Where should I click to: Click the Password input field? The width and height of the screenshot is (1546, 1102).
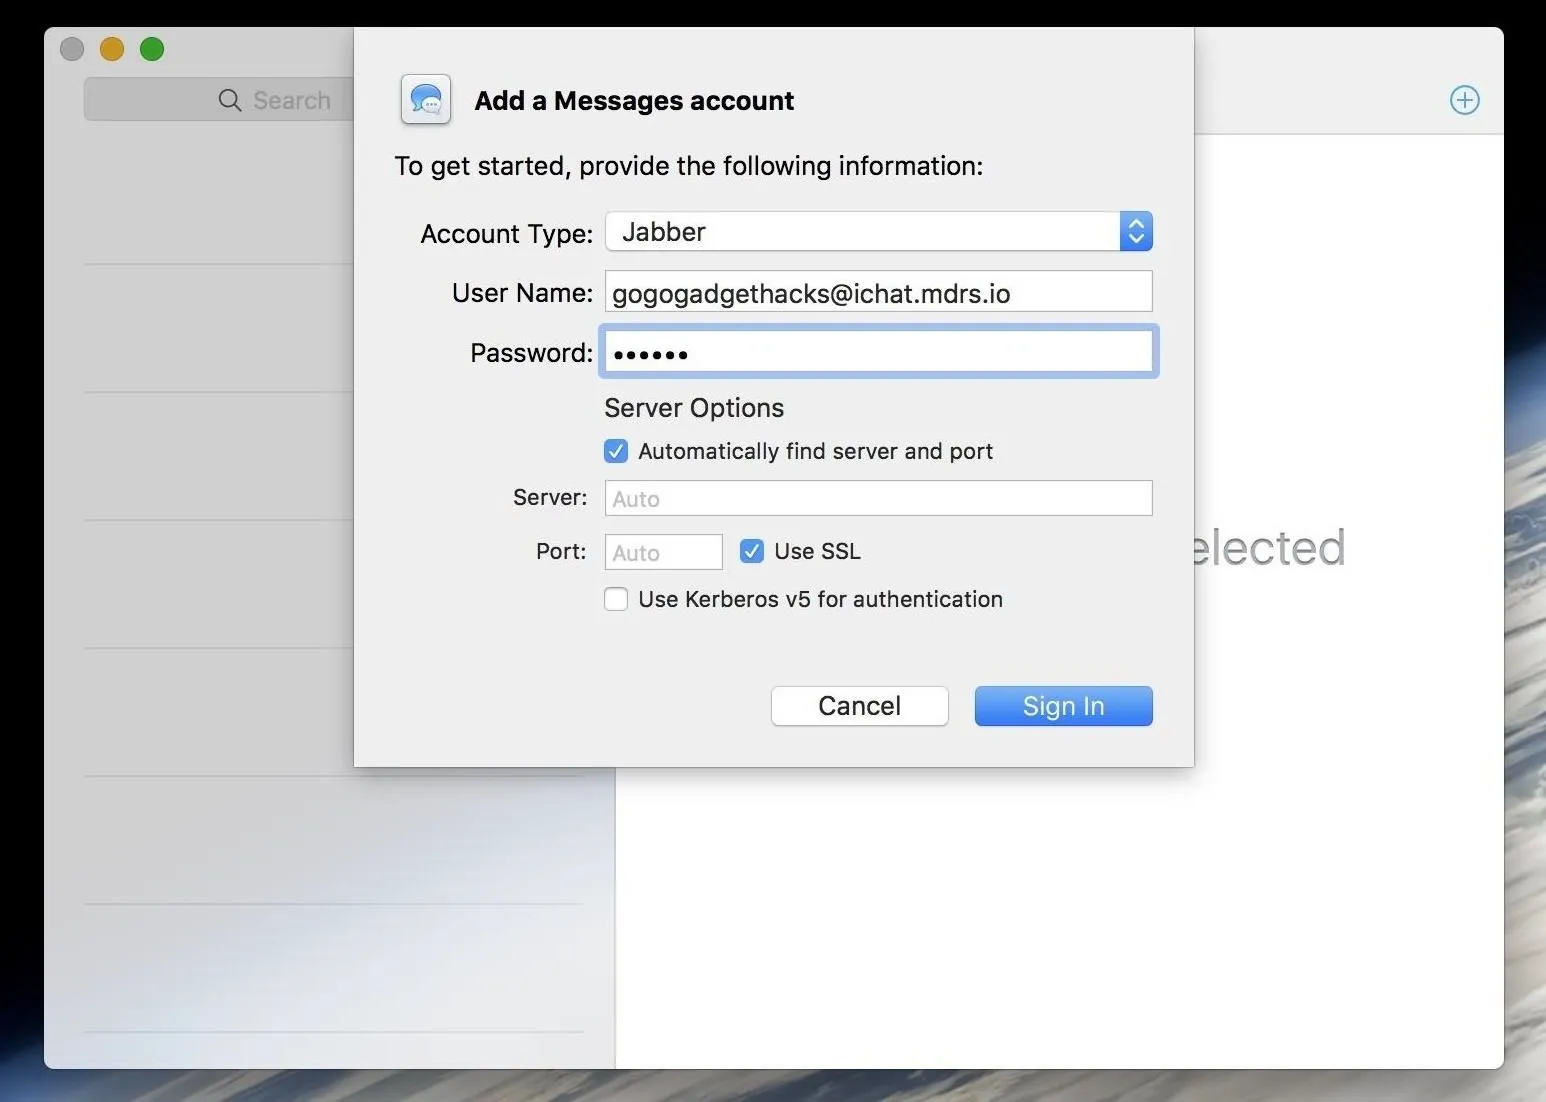pyautogui.click(x=879, y=352)
